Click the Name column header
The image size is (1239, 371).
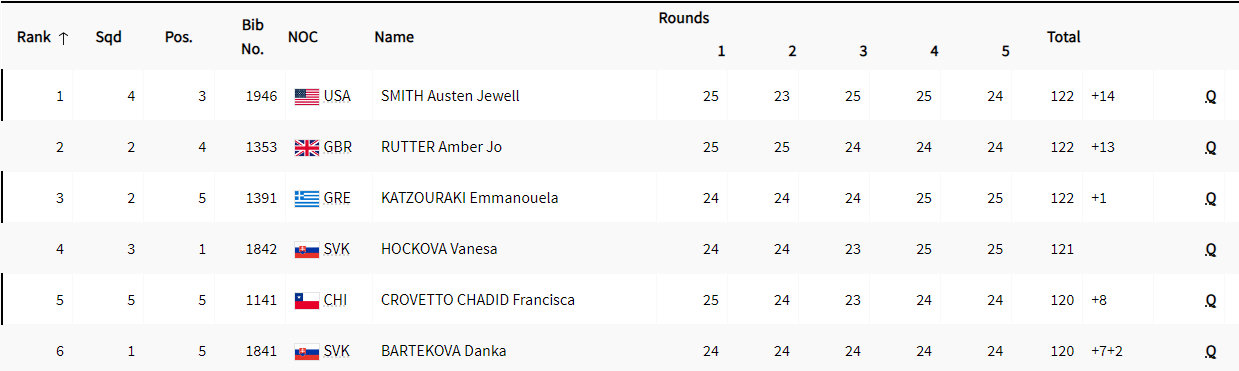pyautogui.click(x=394, y=37)
